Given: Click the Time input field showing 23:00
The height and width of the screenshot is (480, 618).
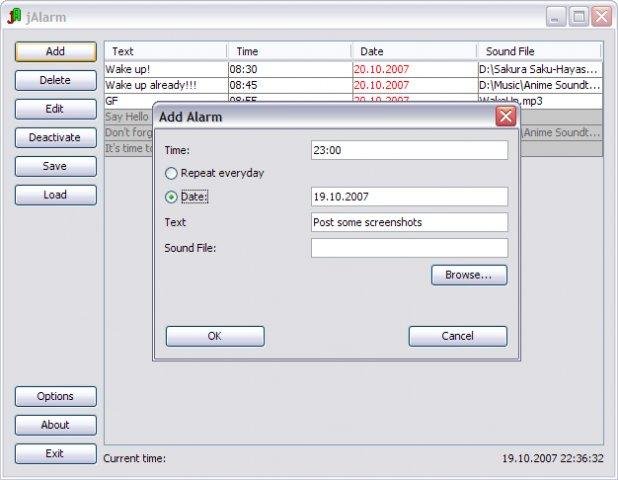Looking at the screenshot, I should pos(409,150).
